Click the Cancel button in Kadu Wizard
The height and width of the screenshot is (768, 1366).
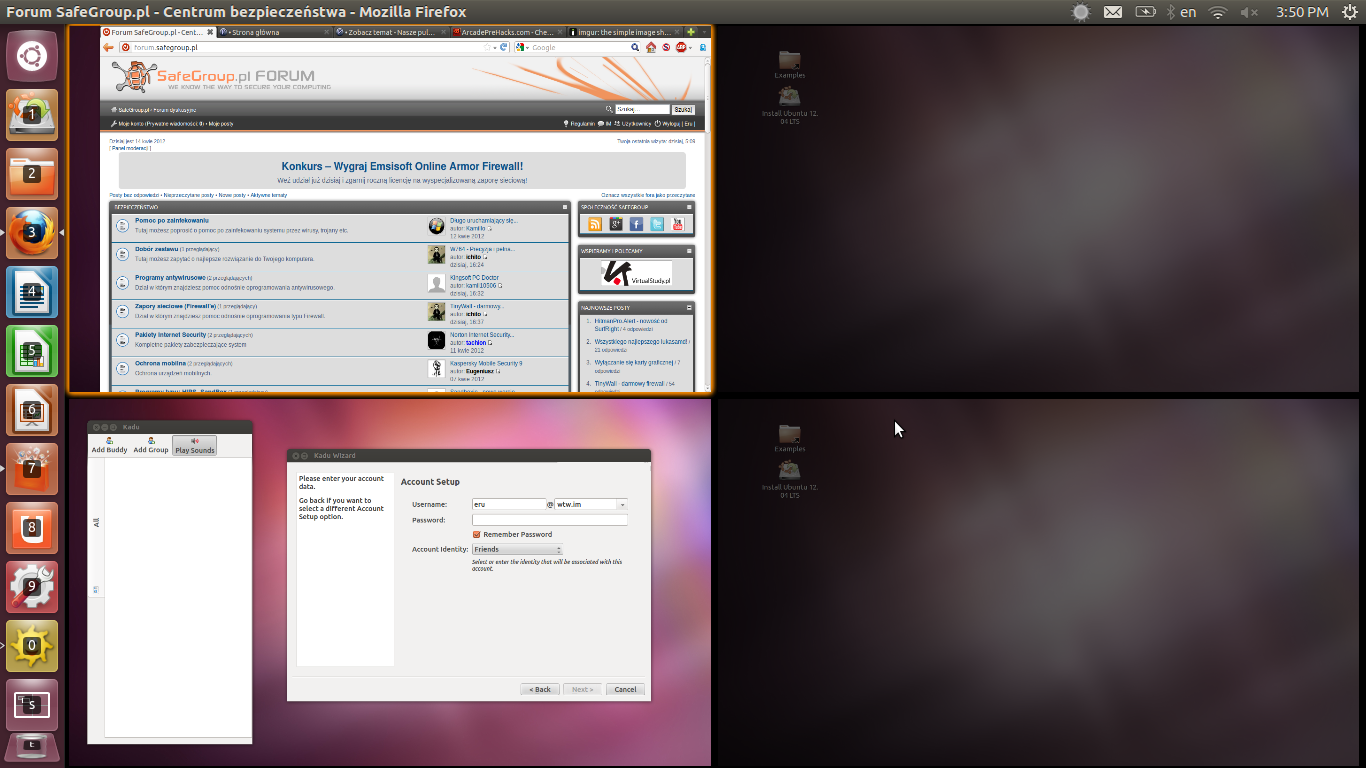pos(625,689)
